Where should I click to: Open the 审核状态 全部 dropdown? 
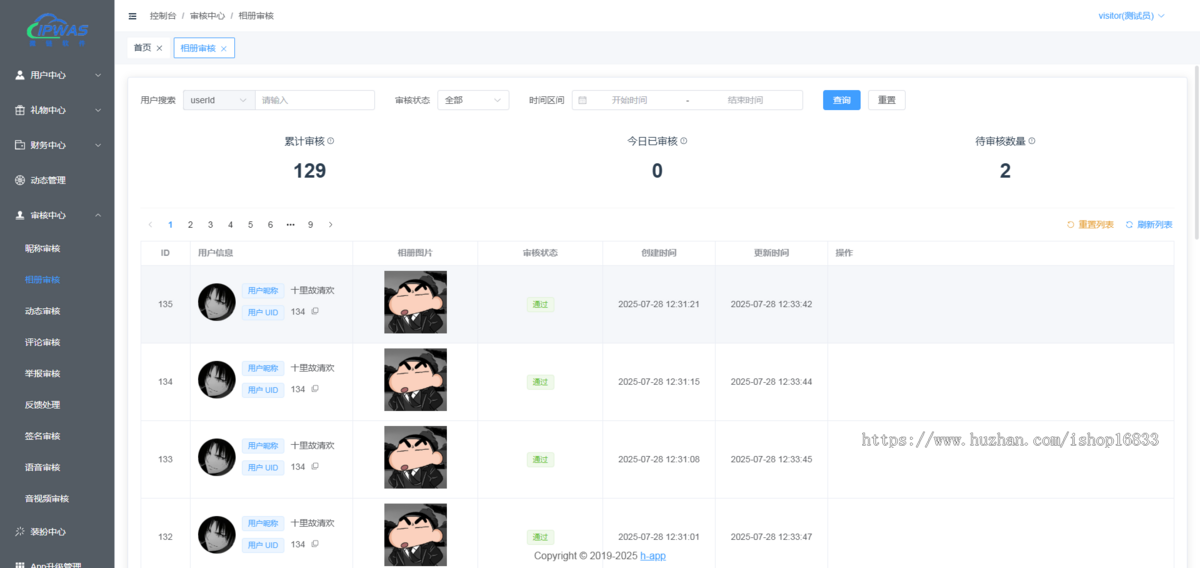coord(473,100)
